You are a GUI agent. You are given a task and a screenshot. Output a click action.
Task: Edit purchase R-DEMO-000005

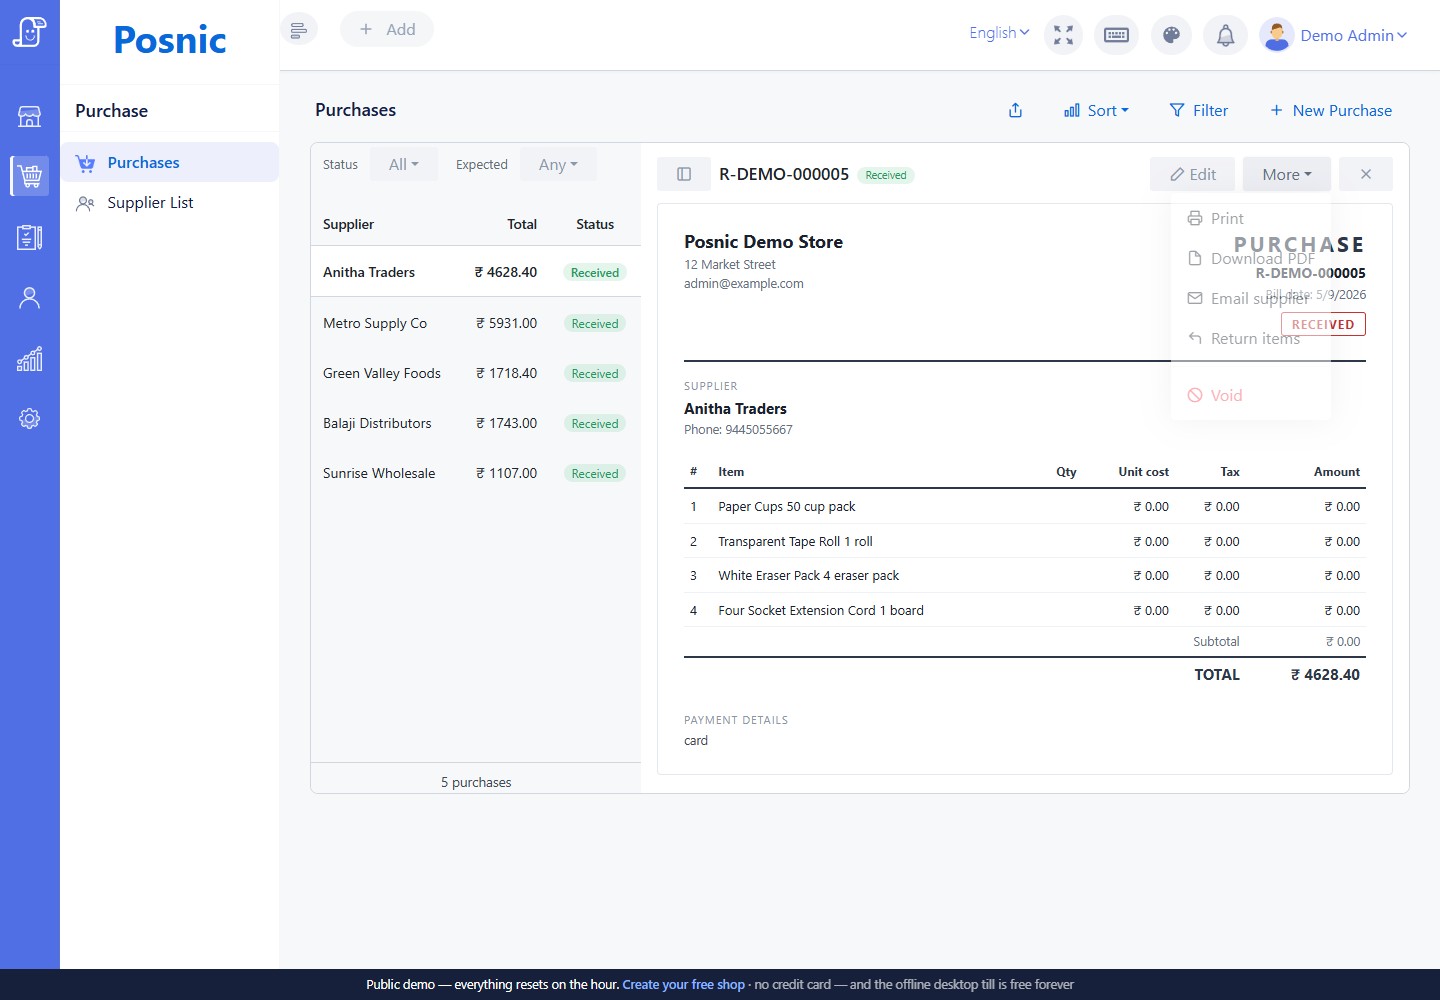[1192, 174]
